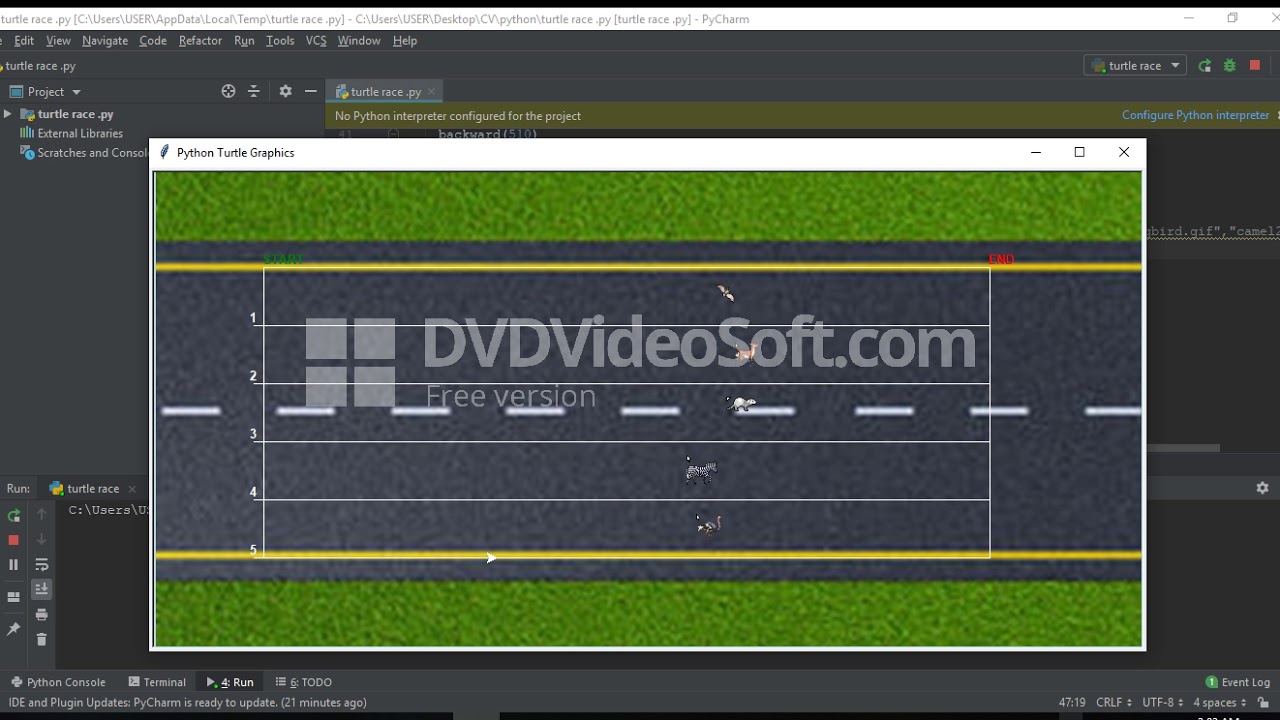Open the VCS menu

pyautogui.click(x=316, y=41)
